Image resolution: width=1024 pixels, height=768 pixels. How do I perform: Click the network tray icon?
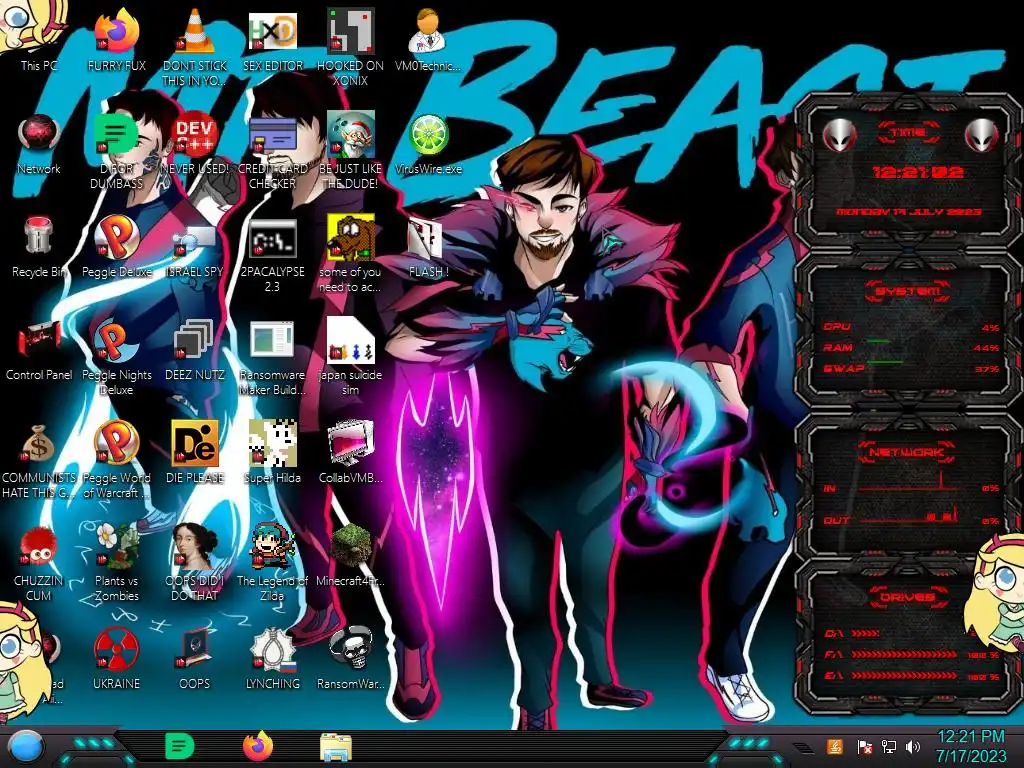[x=889, y=746]
